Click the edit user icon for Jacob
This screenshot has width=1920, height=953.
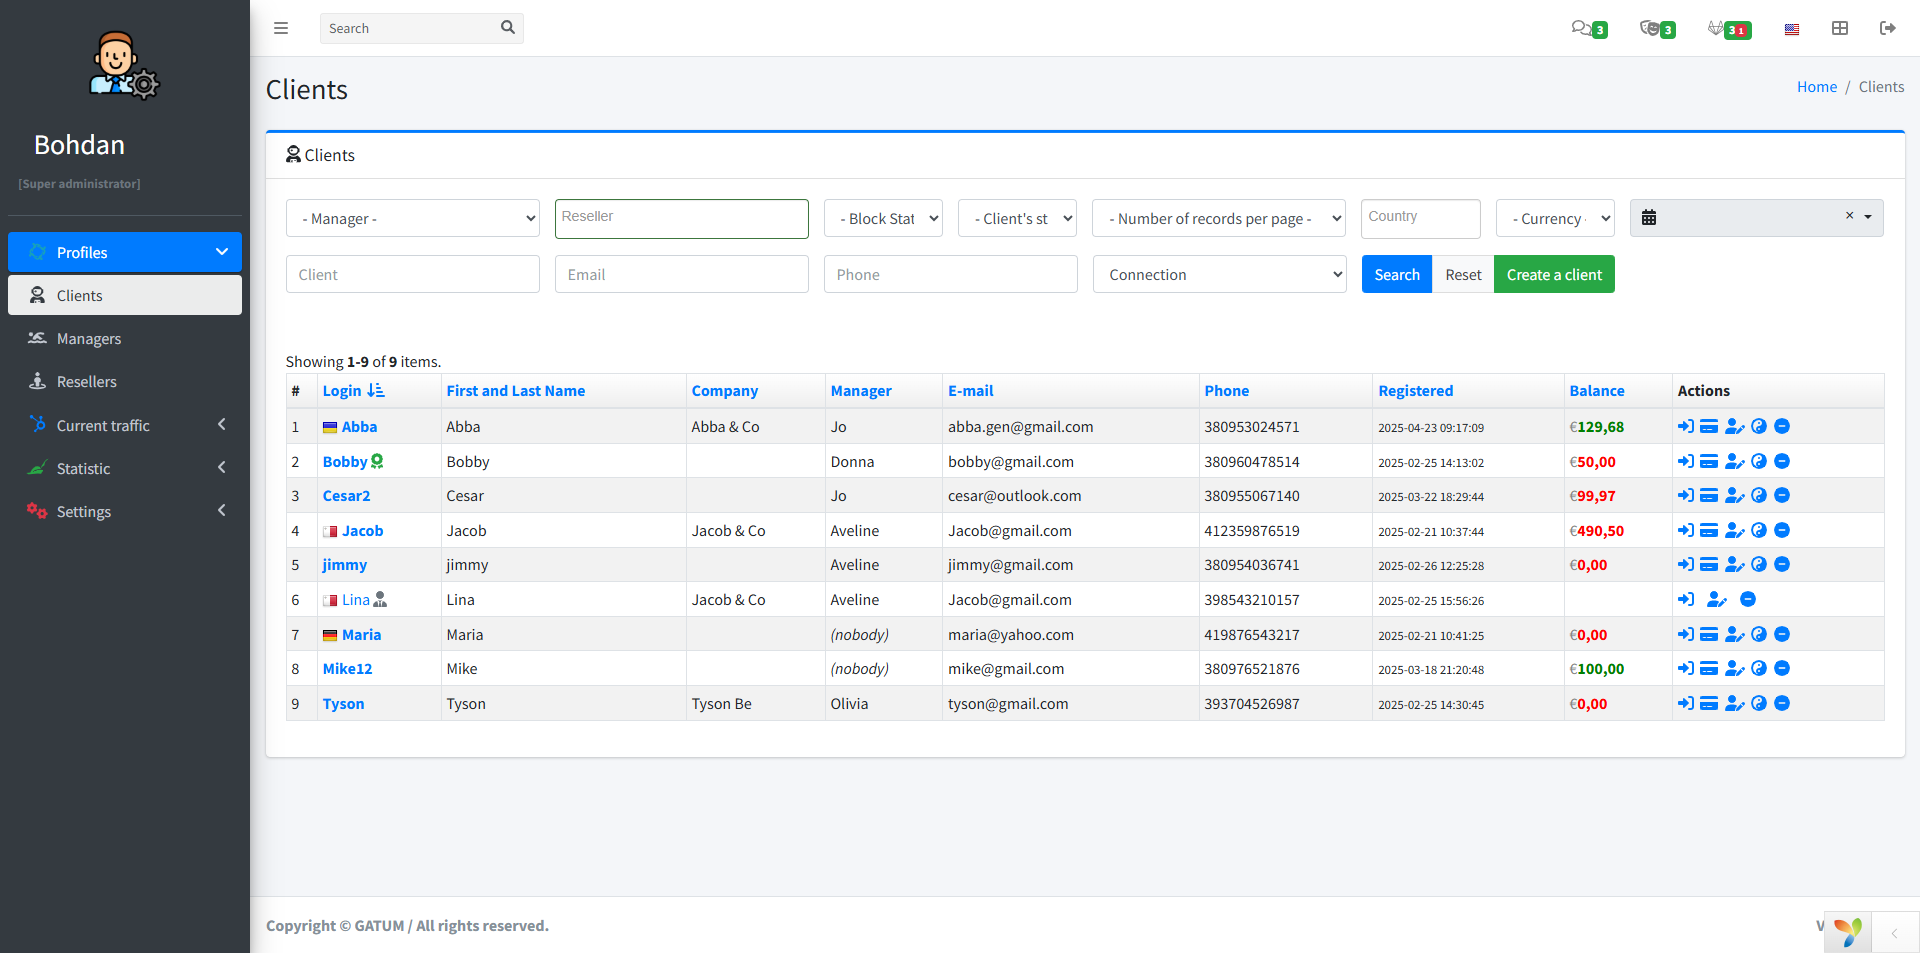[1734, 531]
